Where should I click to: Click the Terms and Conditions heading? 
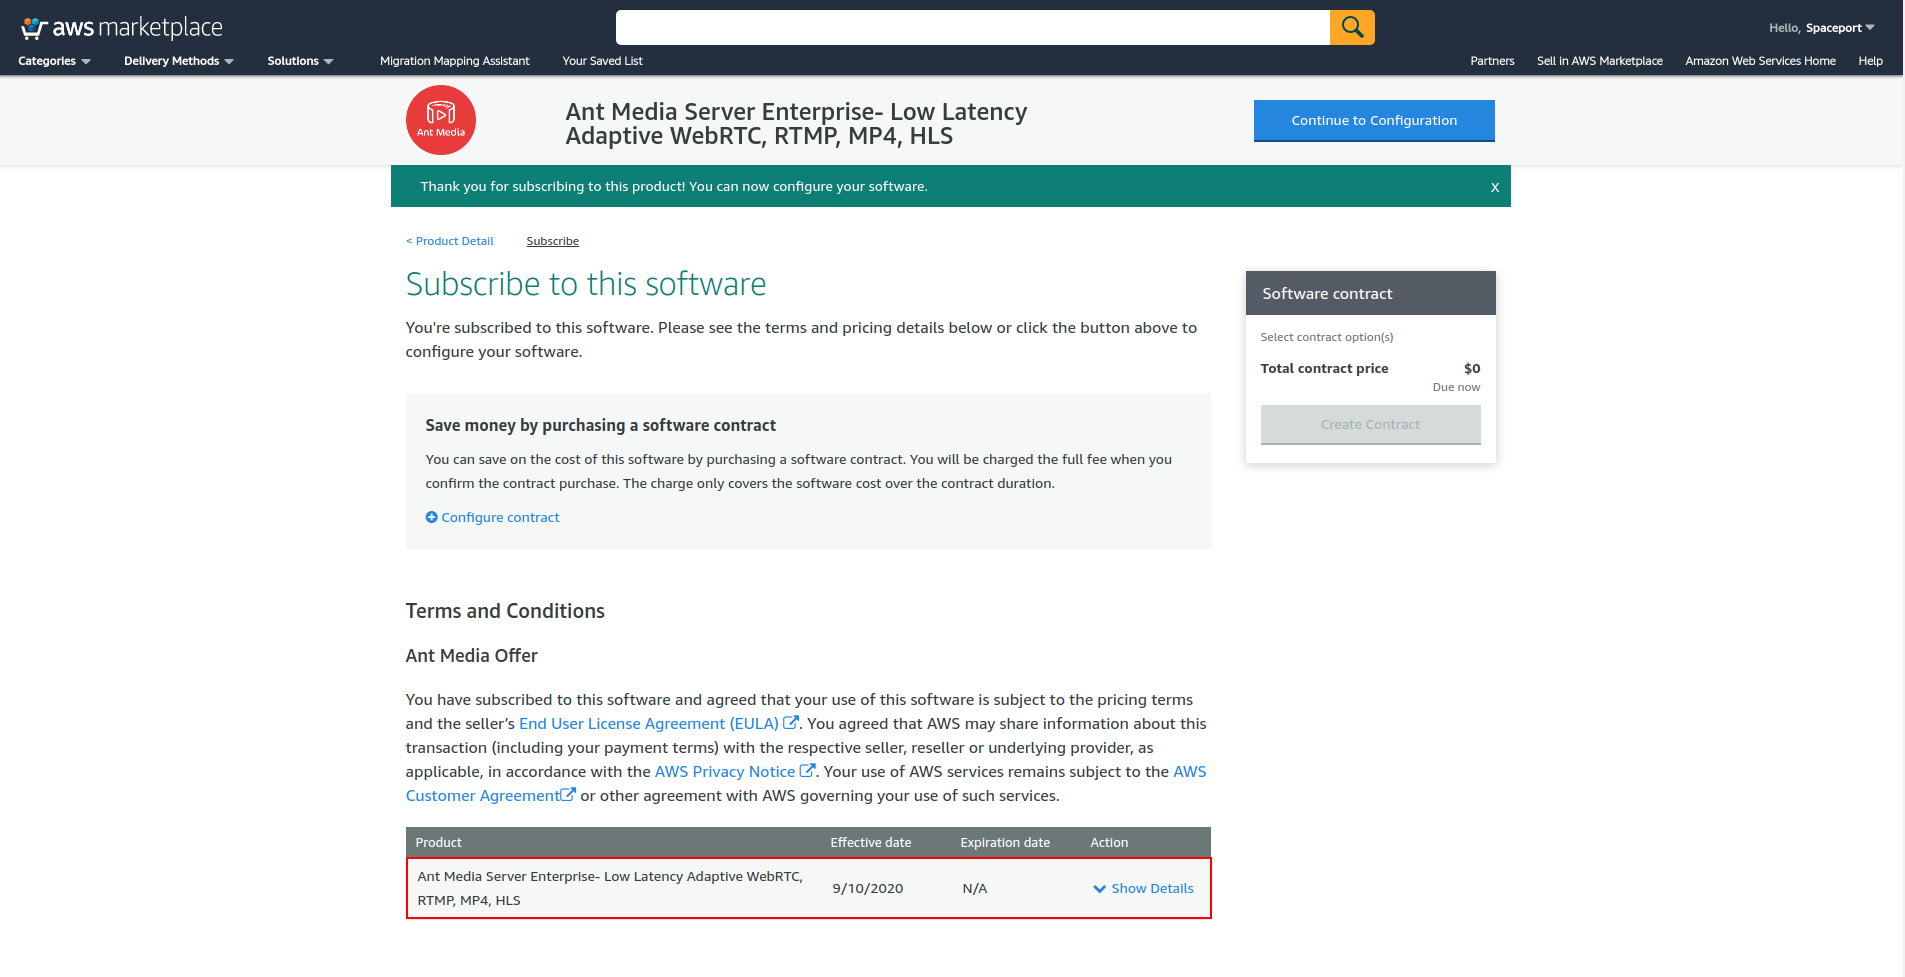coord(505,611)
